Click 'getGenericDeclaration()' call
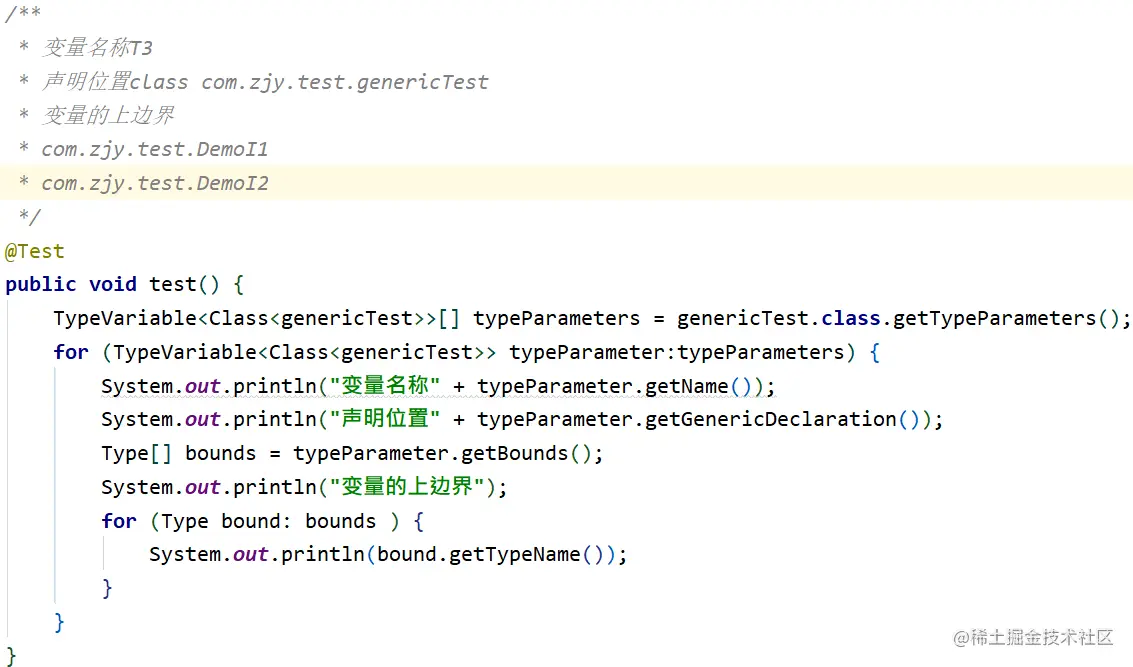The width and height of the screenshot is (1133, 667). [x=781, y=419]
